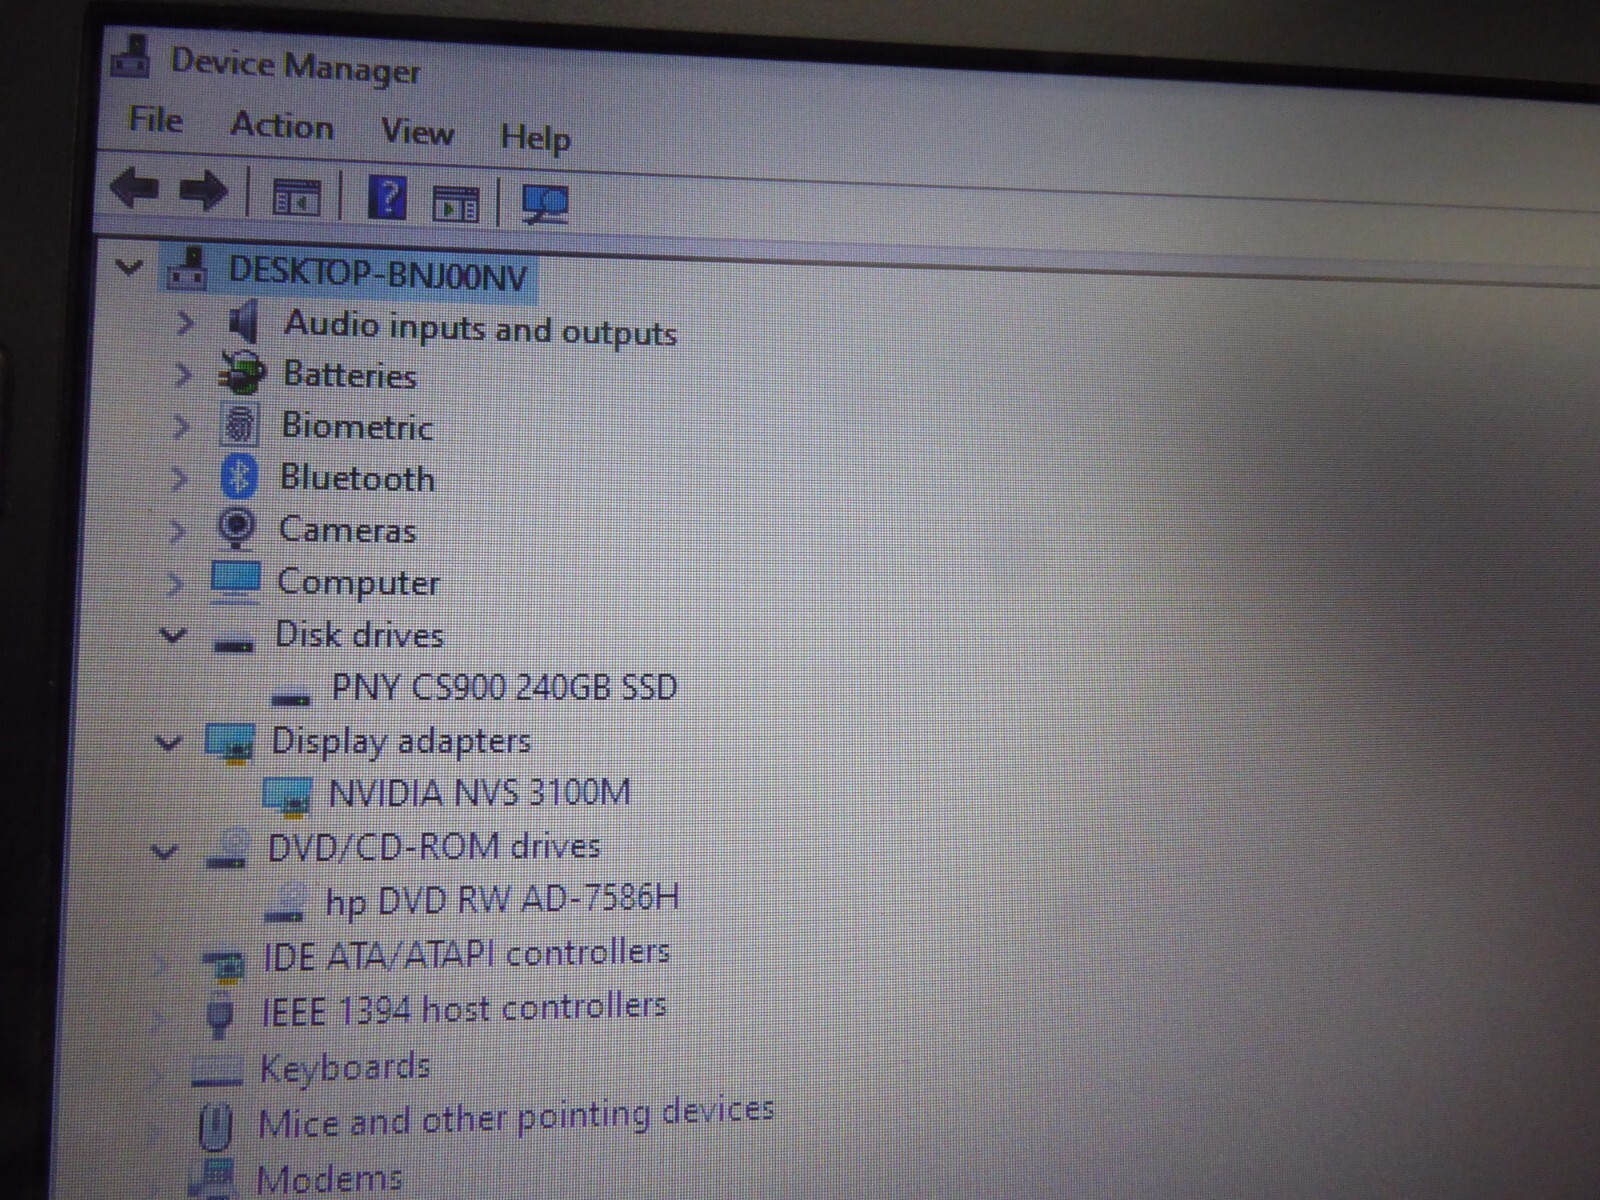This screenshot has height=1200, width=1600.
Task: Click the DESKTOP-BNJ00NV computer icon
Action: [188, 268]
